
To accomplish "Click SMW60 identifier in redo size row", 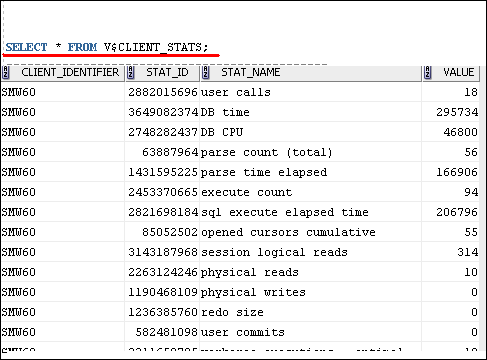I will [19, 312].
